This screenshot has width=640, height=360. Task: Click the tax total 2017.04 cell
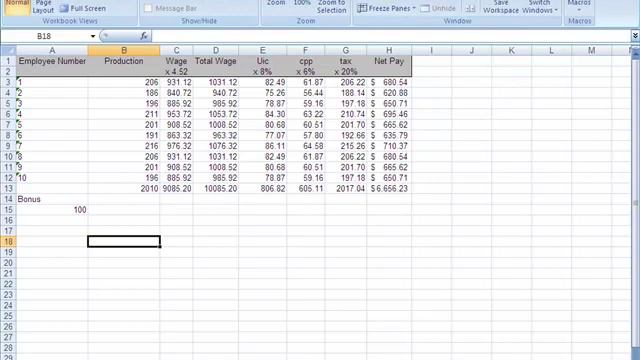(x=346, y=189)
